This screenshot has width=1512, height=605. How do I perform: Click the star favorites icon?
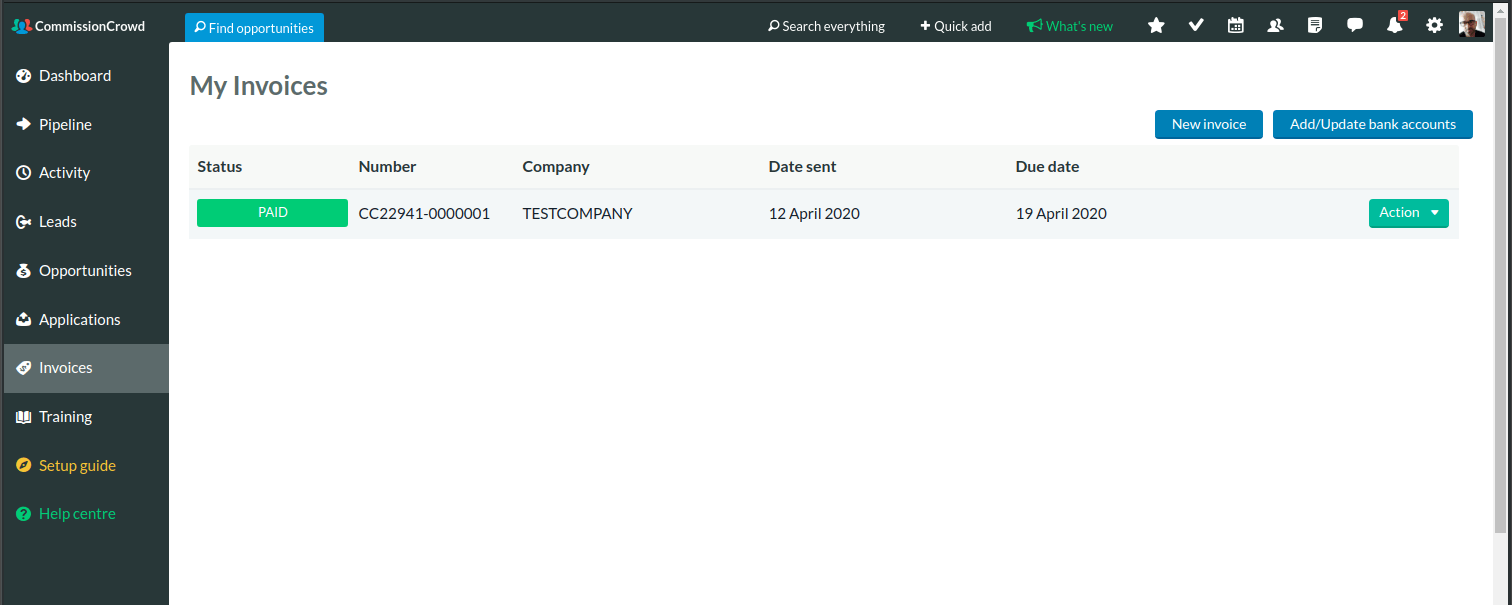point(1156,26)
